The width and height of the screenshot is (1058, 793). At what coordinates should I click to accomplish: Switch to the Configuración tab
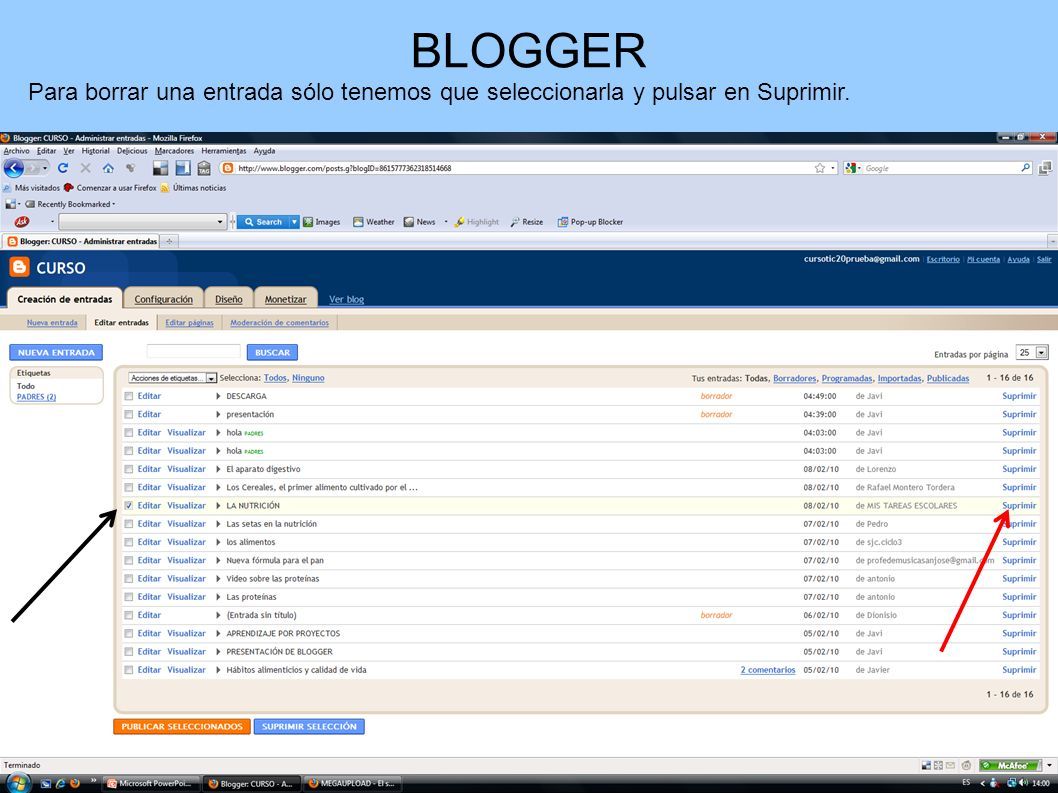pos(163,299)
